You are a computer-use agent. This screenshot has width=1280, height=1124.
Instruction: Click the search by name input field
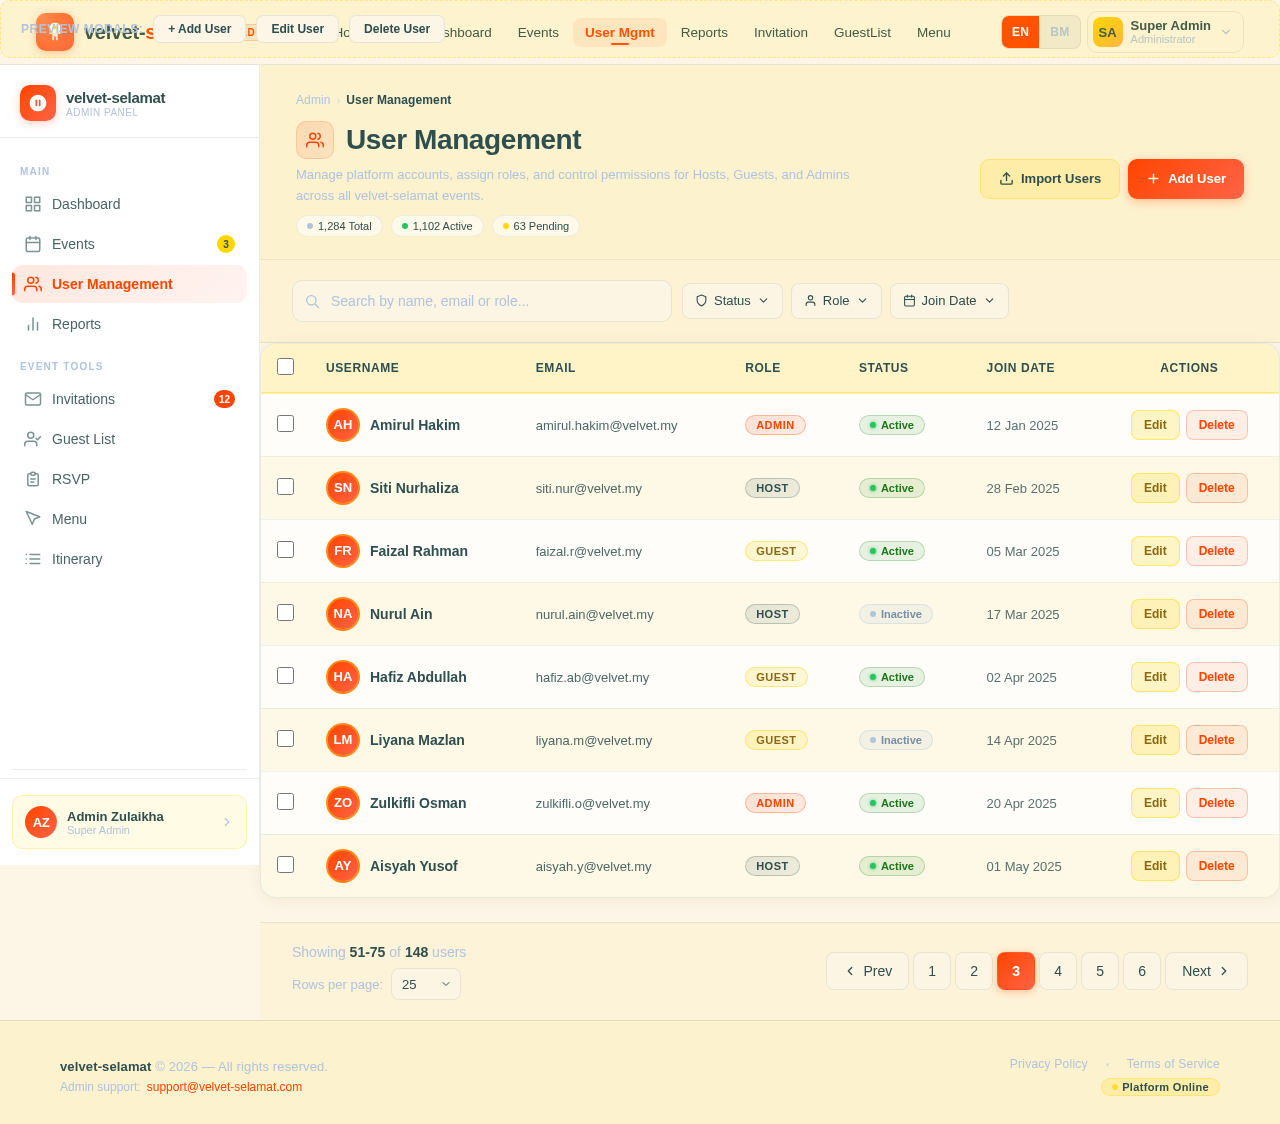[482, 300]
